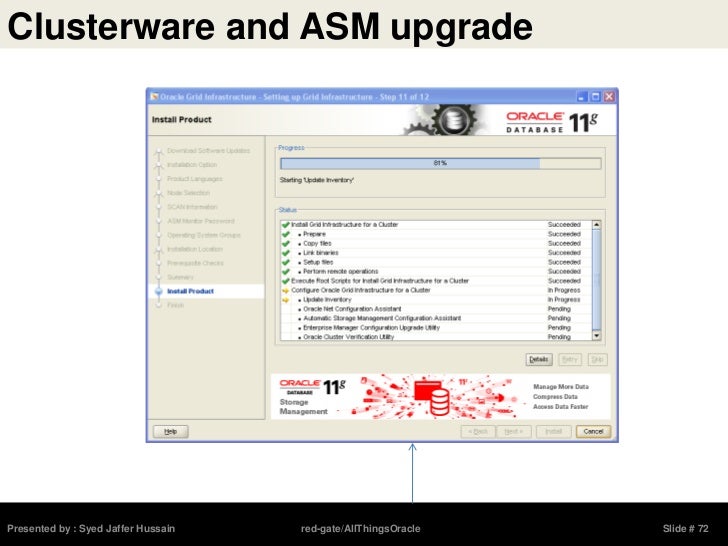Click yellow arrow beside Update Inventory
The height and width of the screenshot is (546, 728).
(x=286, y=299)
